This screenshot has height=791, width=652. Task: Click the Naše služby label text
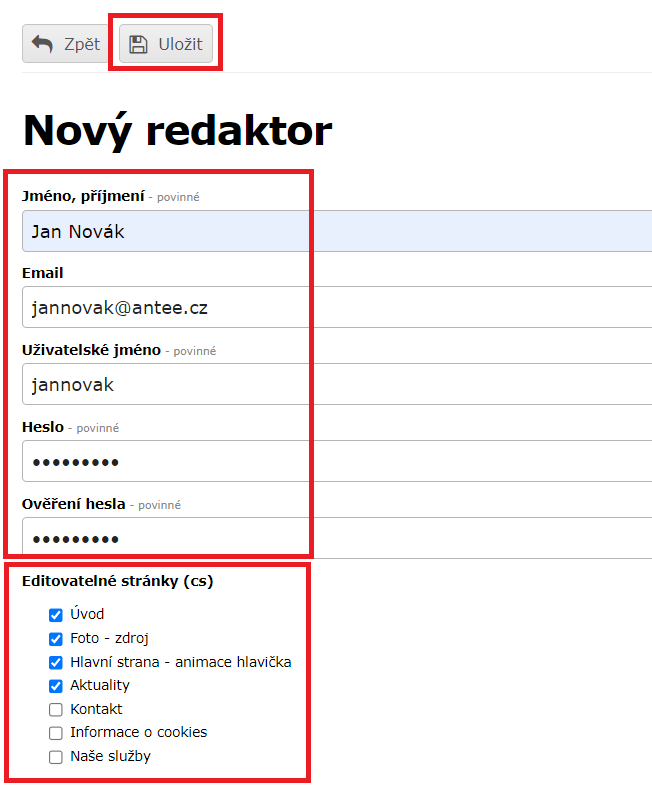(x=110, y=757)
